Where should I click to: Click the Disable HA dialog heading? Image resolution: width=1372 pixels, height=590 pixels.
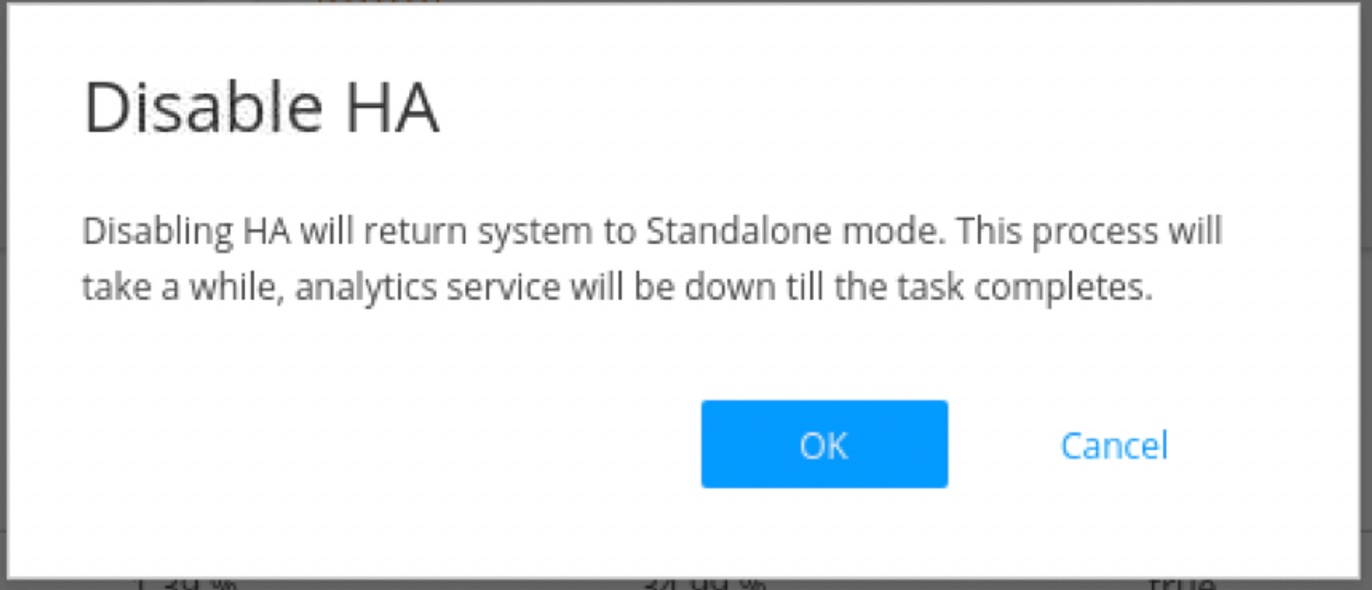(x=261, y=108)
